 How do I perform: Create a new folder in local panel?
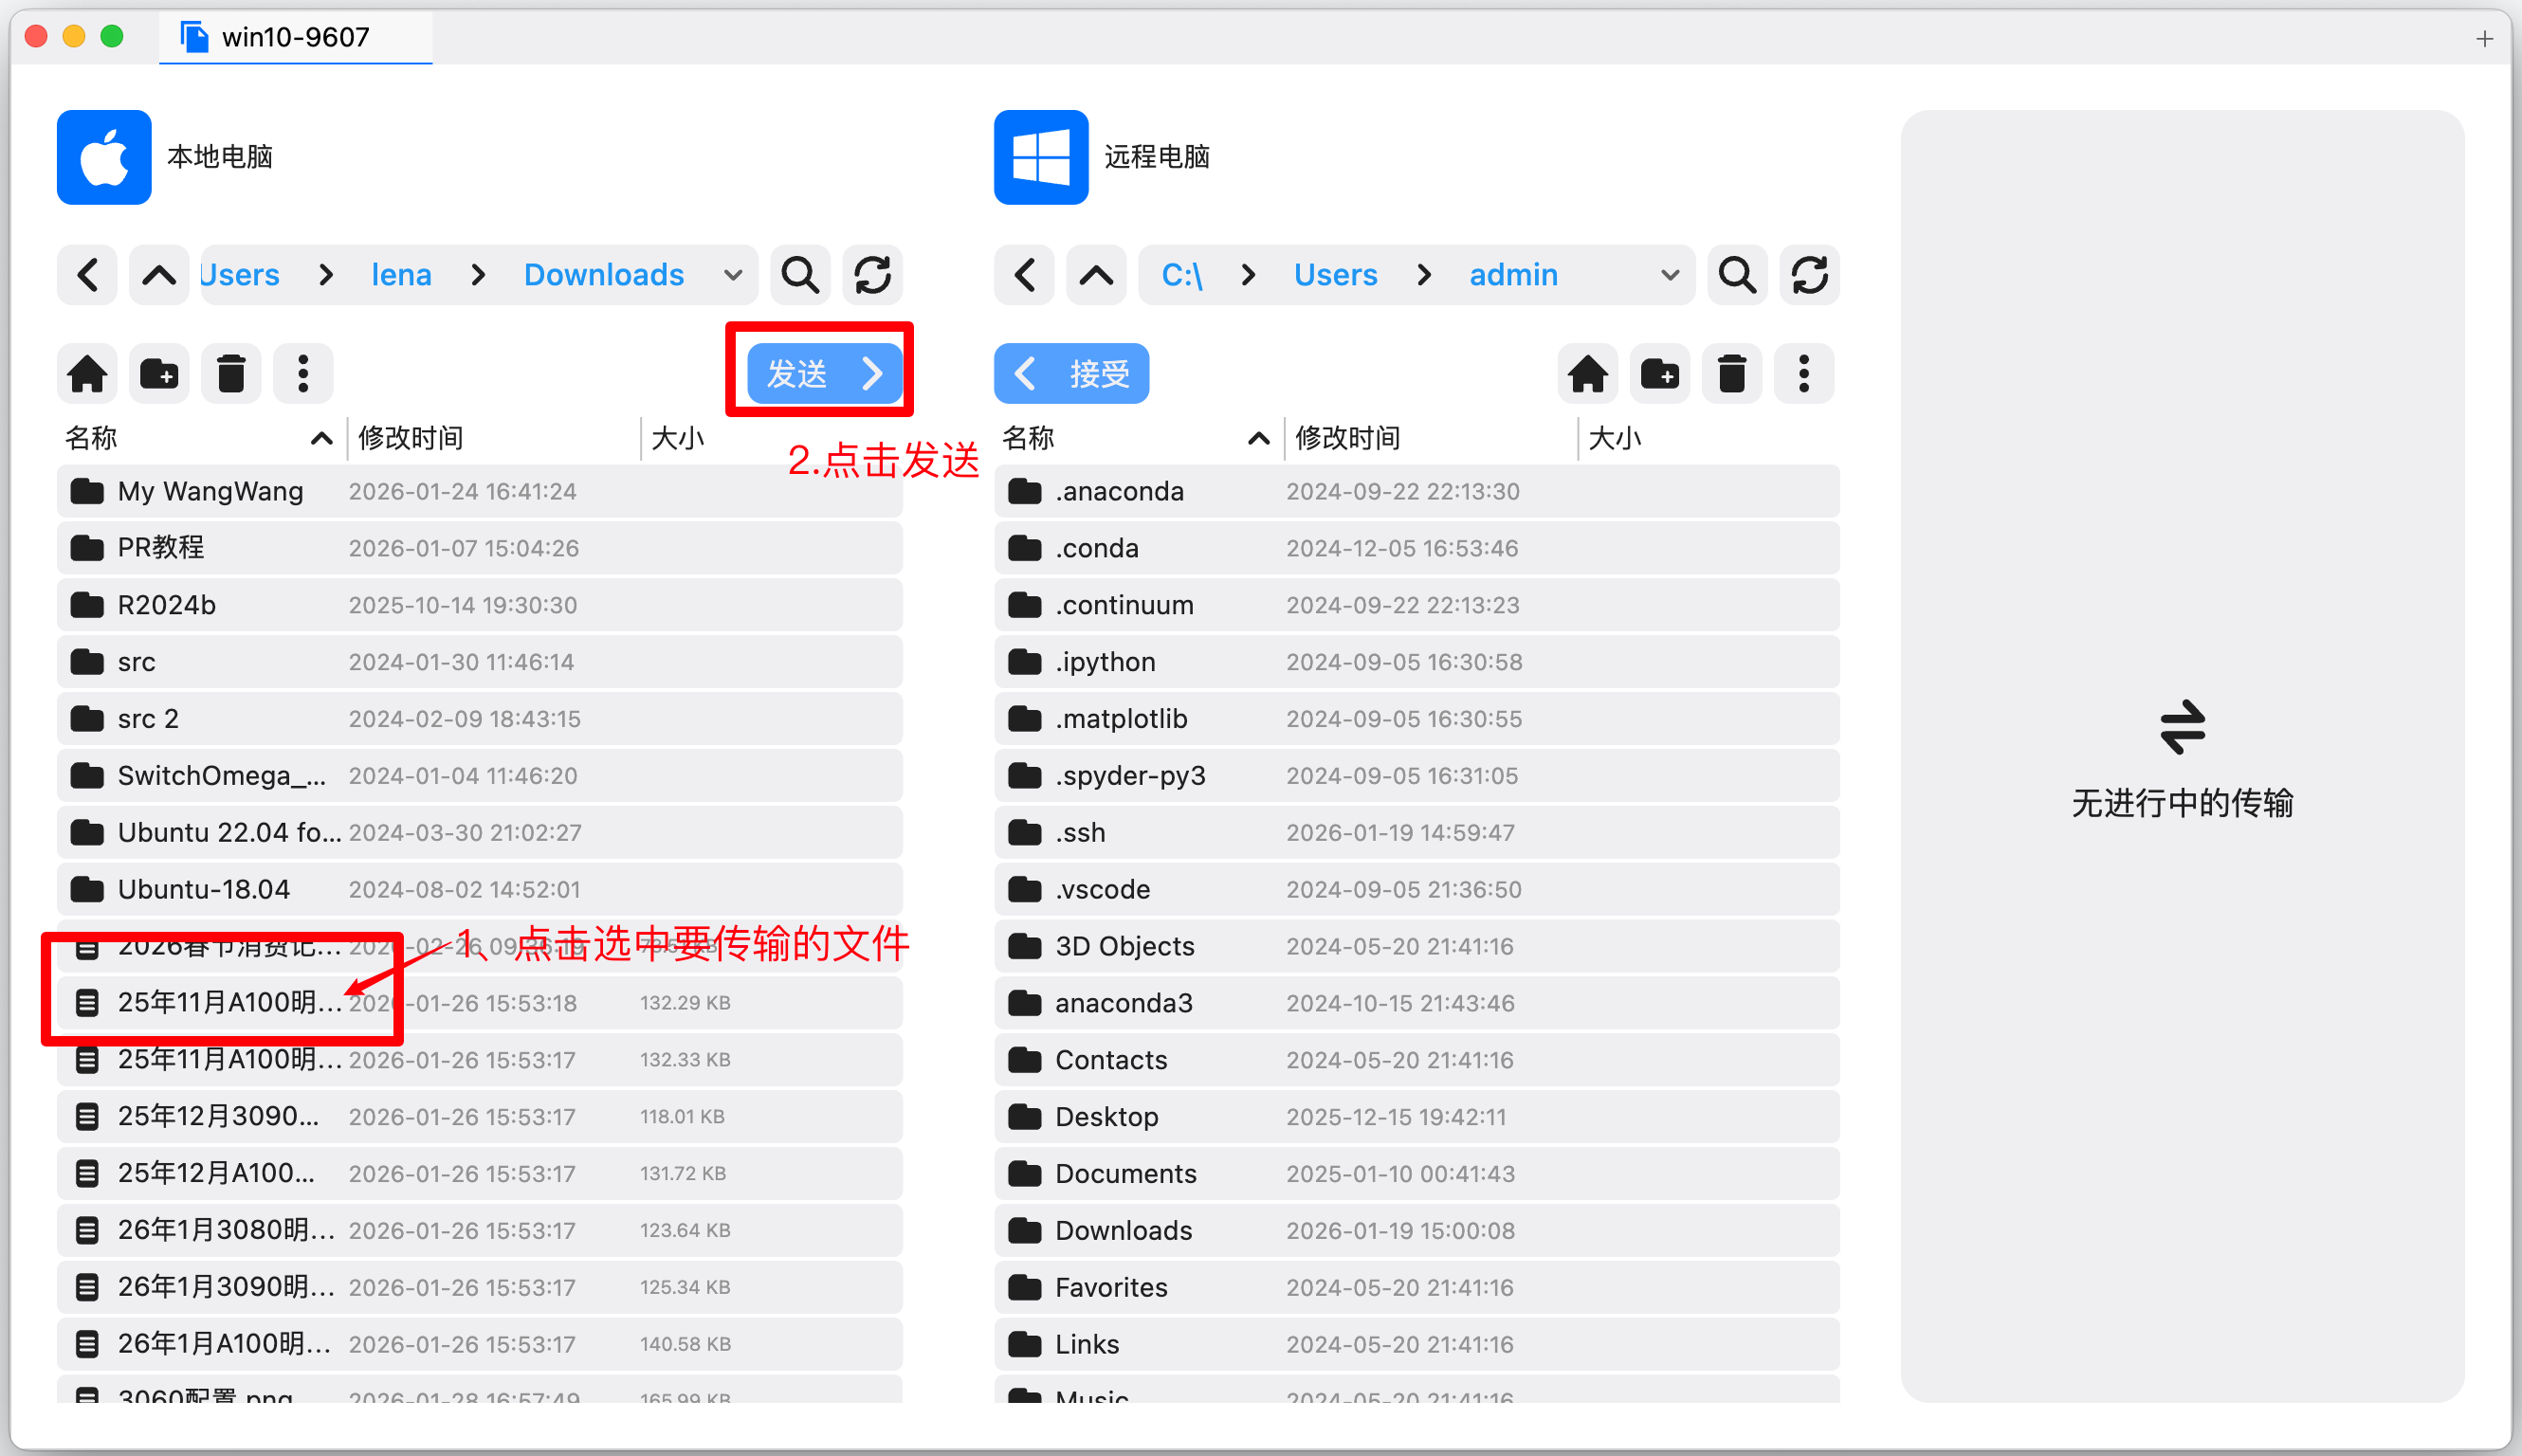[x=159, y=373]
